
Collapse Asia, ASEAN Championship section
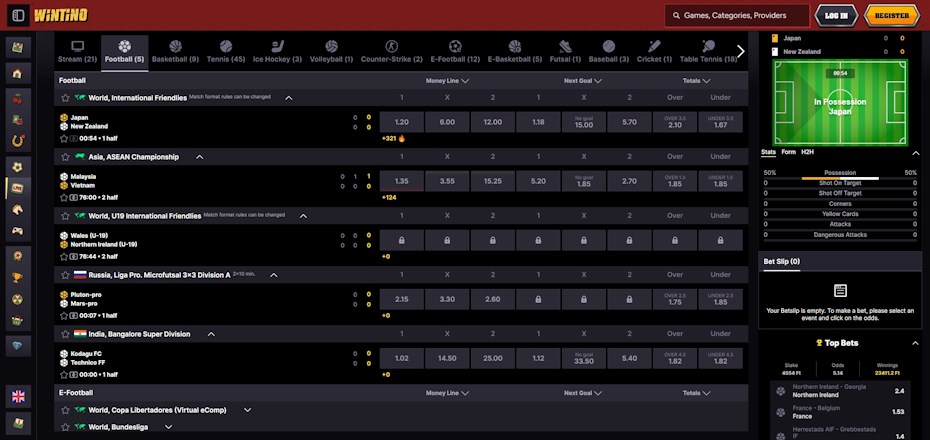200,157
